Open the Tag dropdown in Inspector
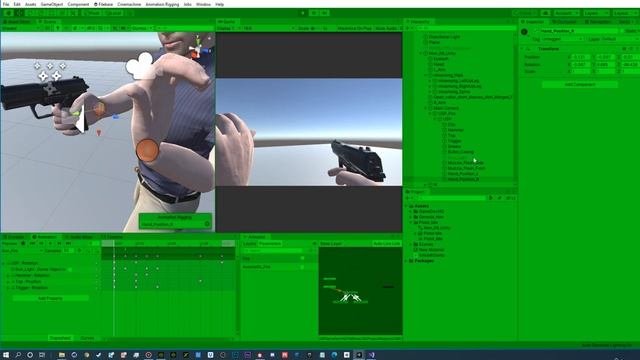This screenshot has width=640, height=360. 563,39
